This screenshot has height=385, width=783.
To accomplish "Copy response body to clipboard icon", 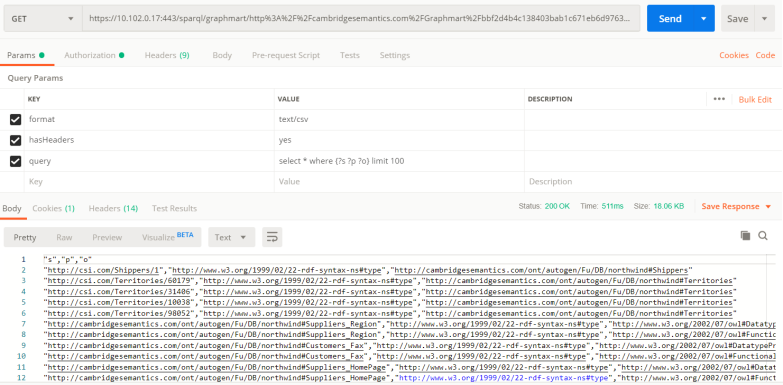I will [x=746, y=236].
